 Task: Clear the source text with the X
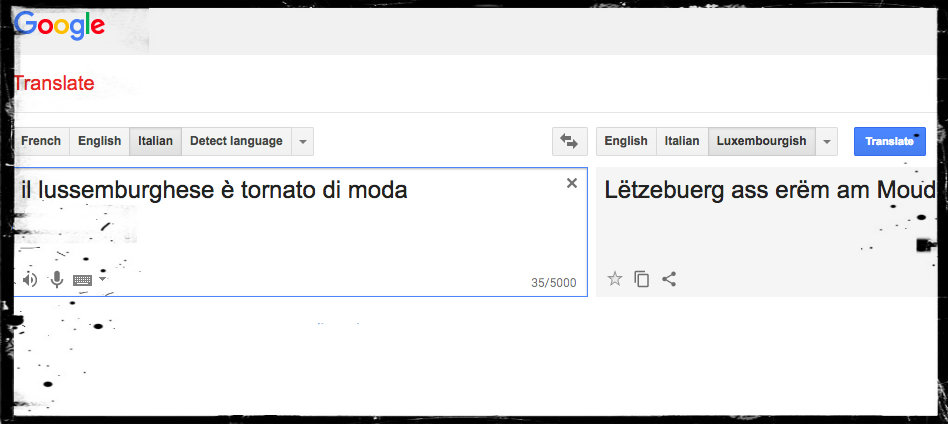[x=572, y=183]
